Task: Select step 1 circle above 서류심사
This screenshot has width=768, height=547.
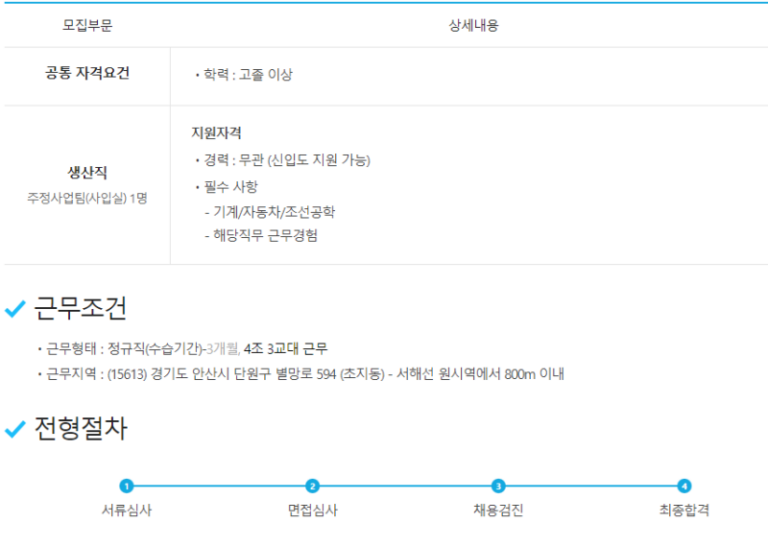Action: tap(126, 486)
